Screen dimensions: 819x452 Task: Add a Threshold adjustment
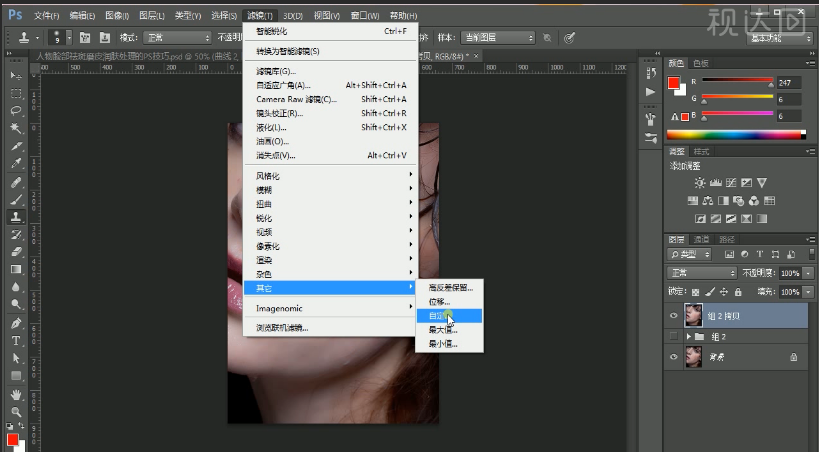tap(731, 218)
